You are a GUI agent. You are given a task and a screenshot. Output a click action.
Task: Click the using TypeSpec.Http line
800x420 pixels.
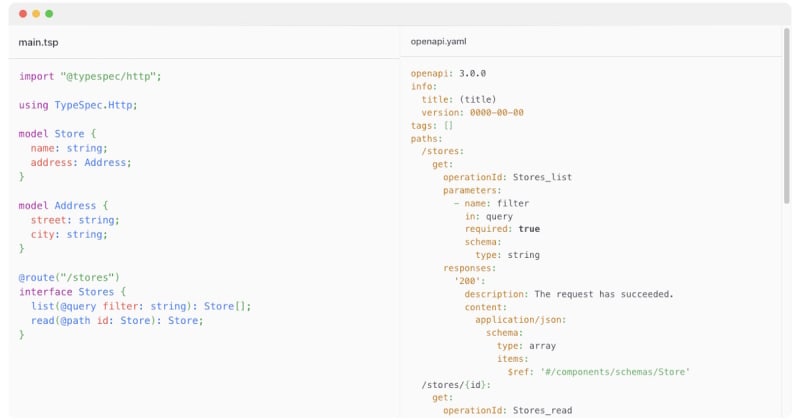[x=78, y=105]
